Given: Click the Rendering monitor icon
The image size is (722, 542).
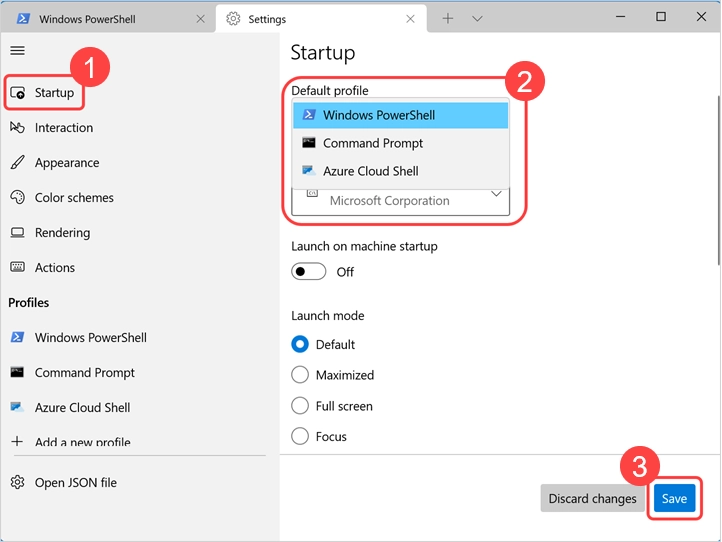Looking at the screenshot, I should (x=17, y=233).
